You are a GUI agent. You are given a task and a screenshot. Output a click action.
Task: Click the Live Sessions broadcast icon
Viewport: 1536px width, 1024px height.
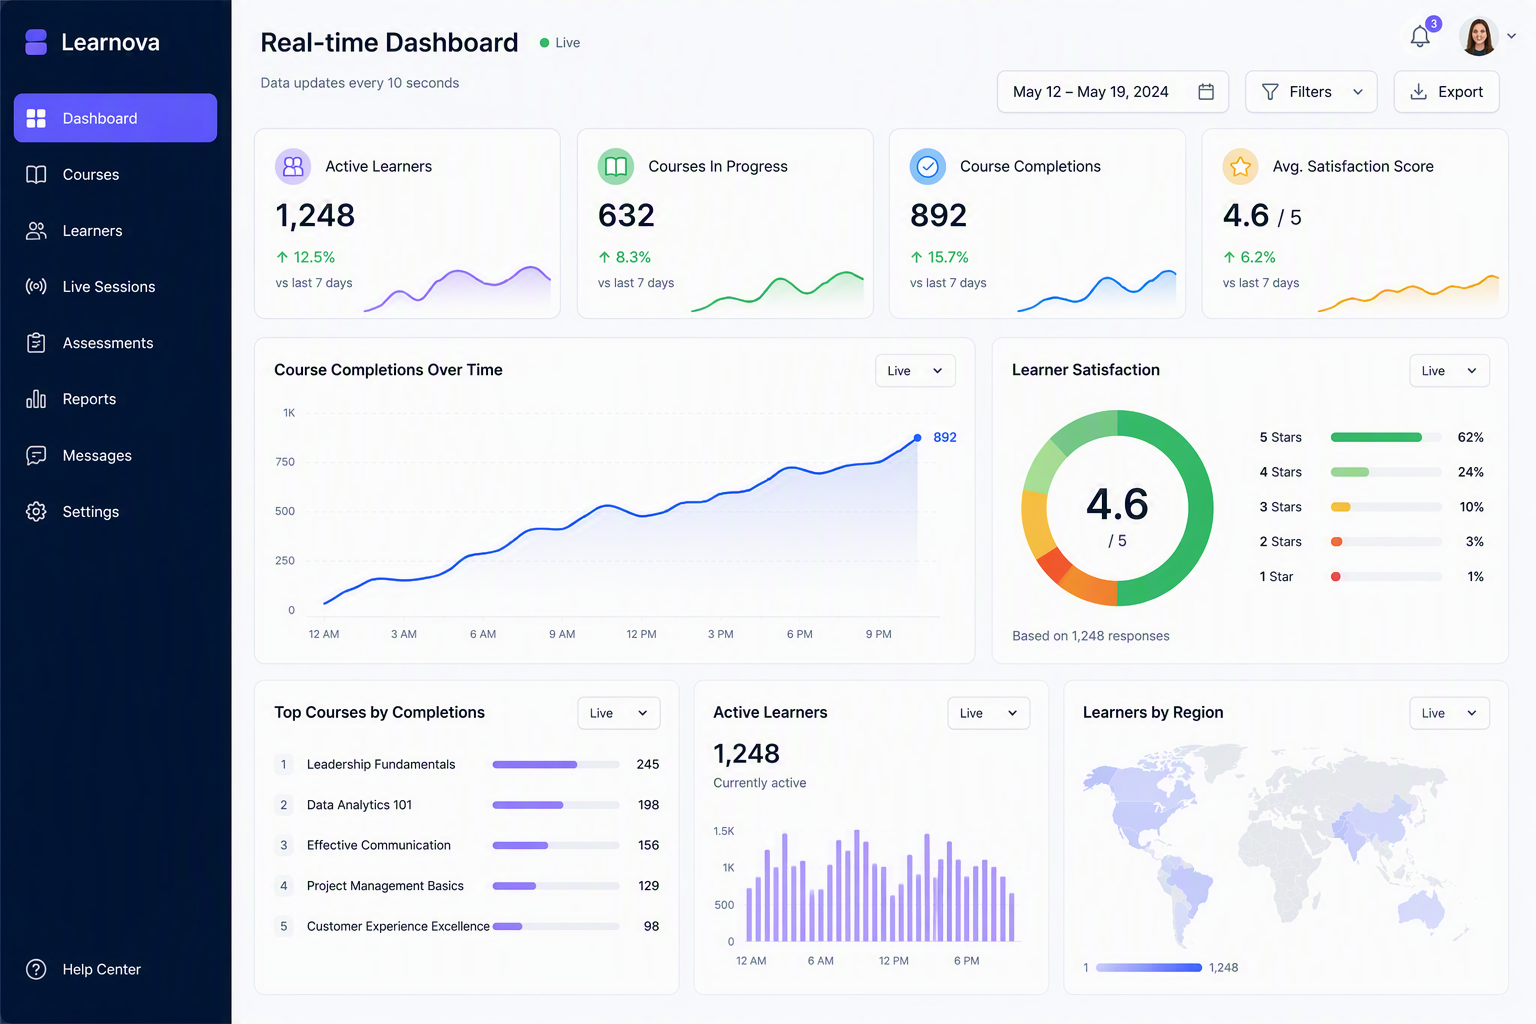(x=36, y=287)
